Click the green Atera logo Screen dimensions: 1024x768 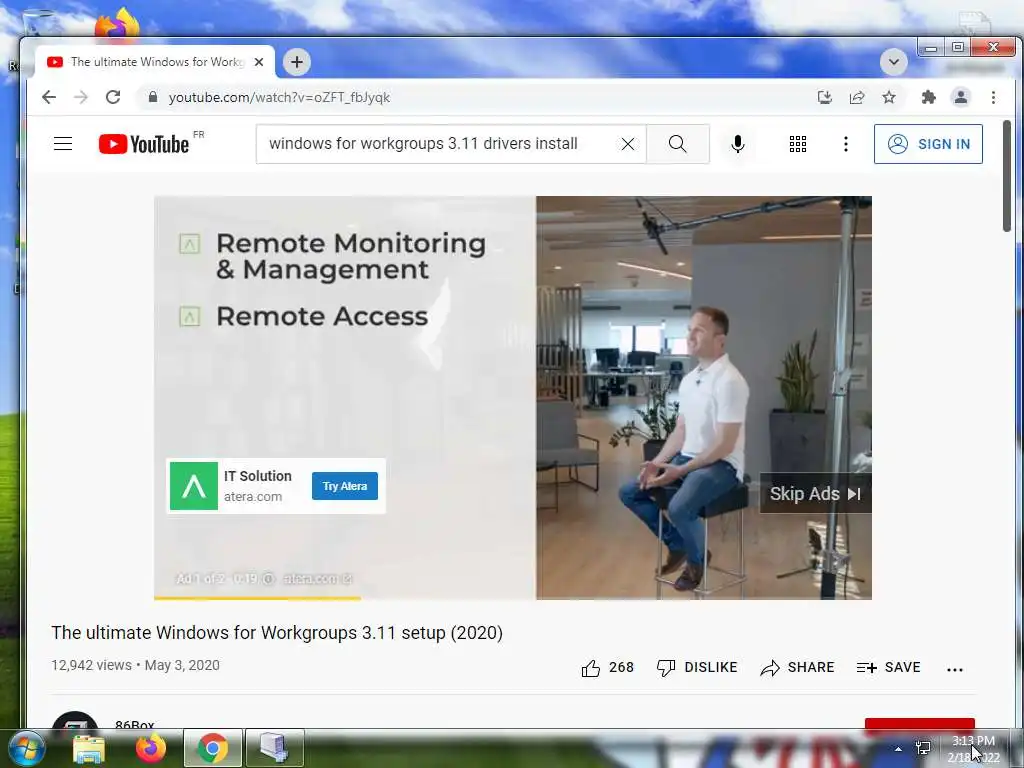(x=194, y=486)
